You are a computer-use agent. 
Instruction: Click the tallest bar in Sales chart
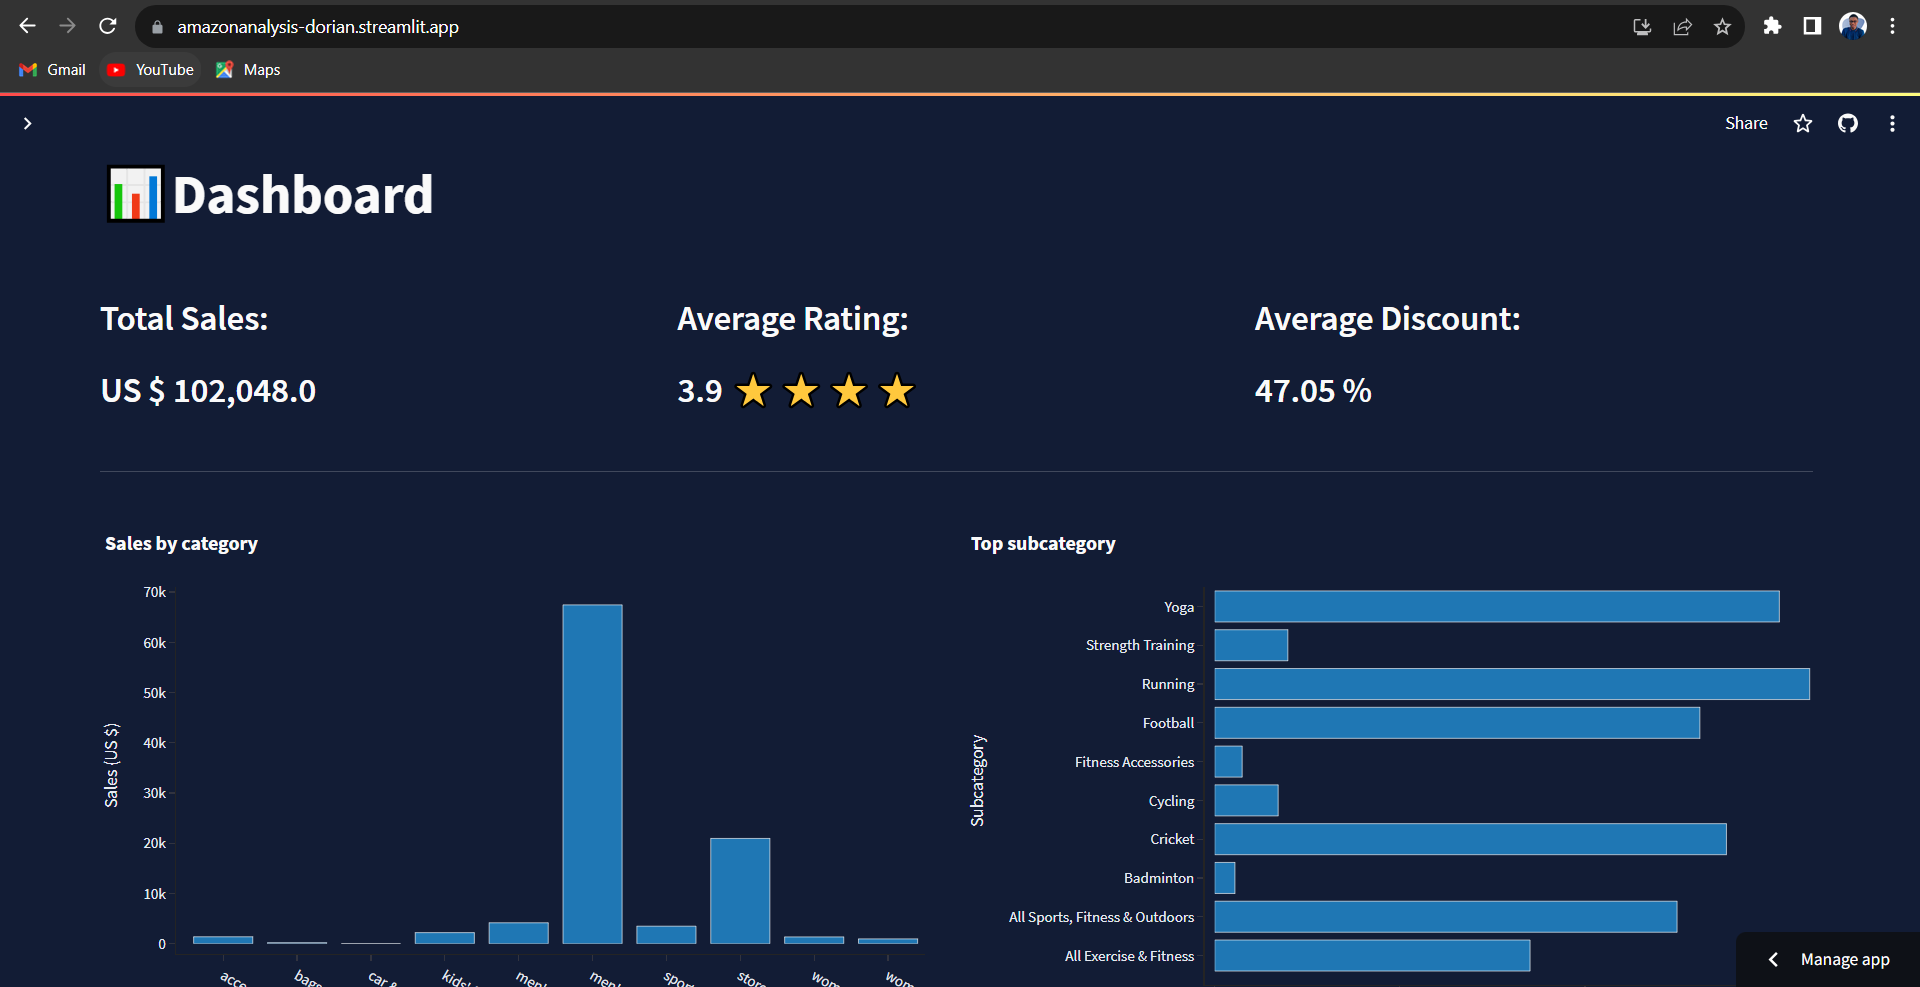592,774
